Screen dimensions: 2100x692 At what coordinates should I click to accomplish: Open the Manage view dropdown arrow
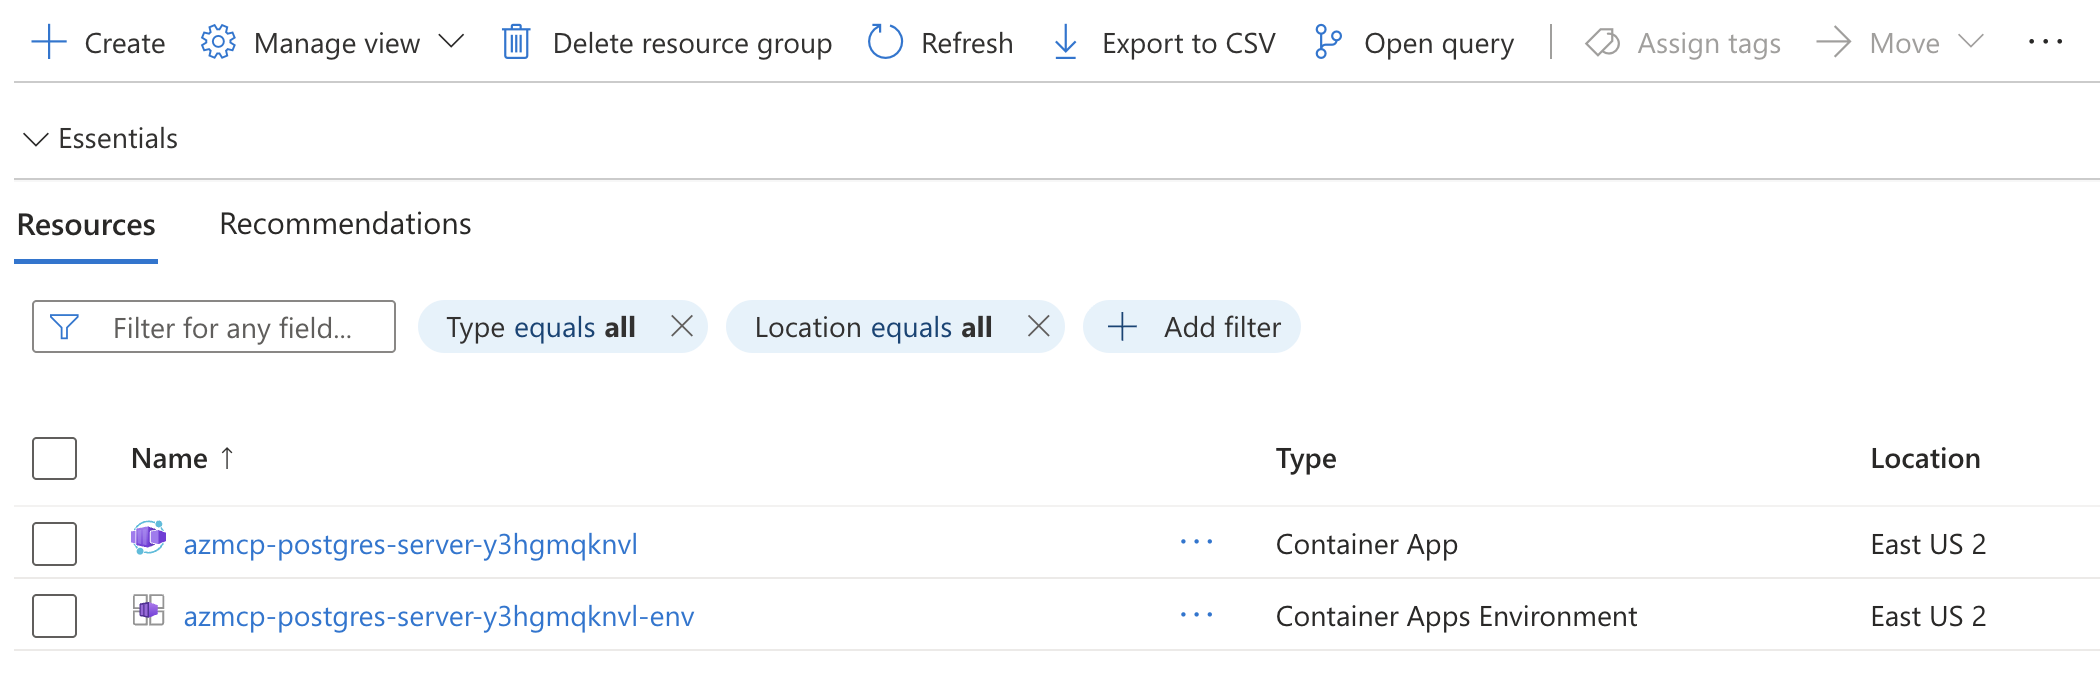(x=452, y=42)
